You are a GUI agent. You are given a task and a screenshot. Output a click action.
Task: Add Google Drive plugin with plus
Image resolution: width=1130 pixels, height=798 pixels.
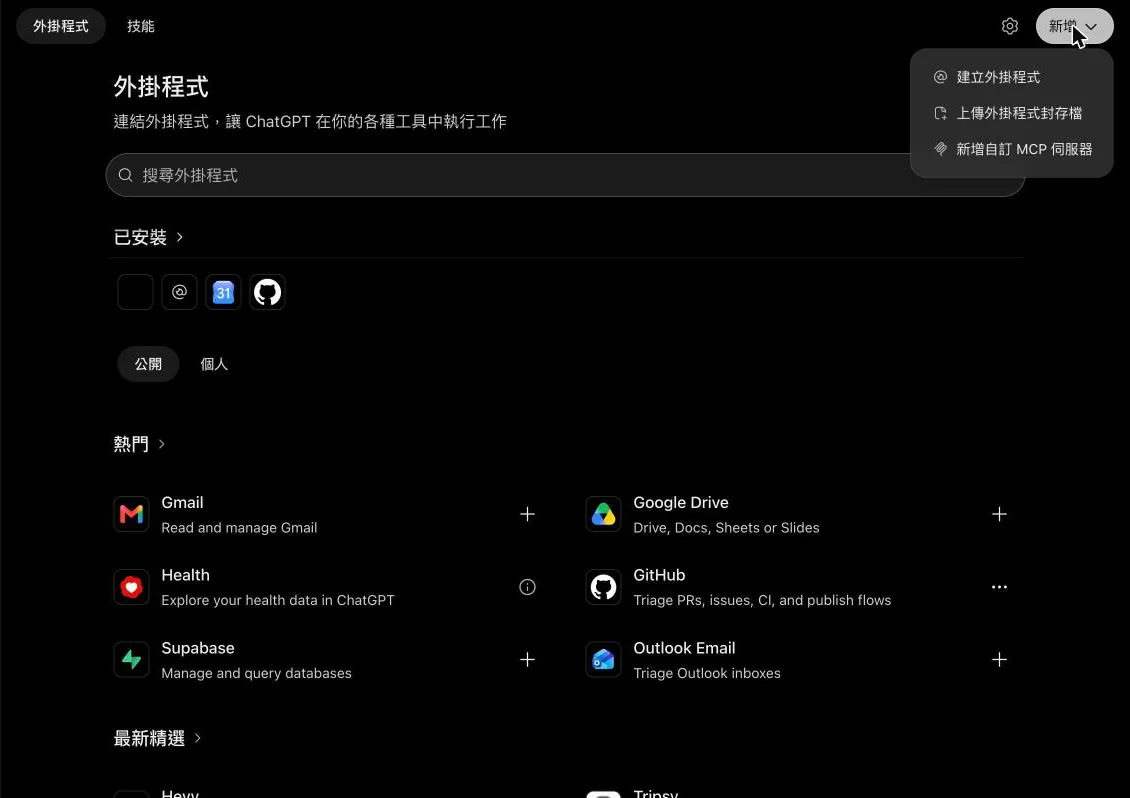(x=999, y=514)
